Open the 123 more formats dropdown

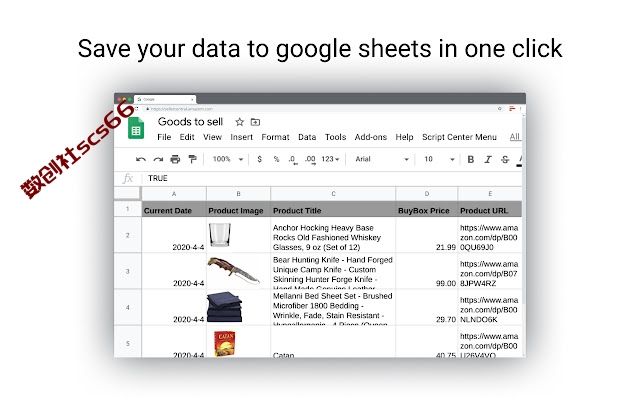pos(330,159)
